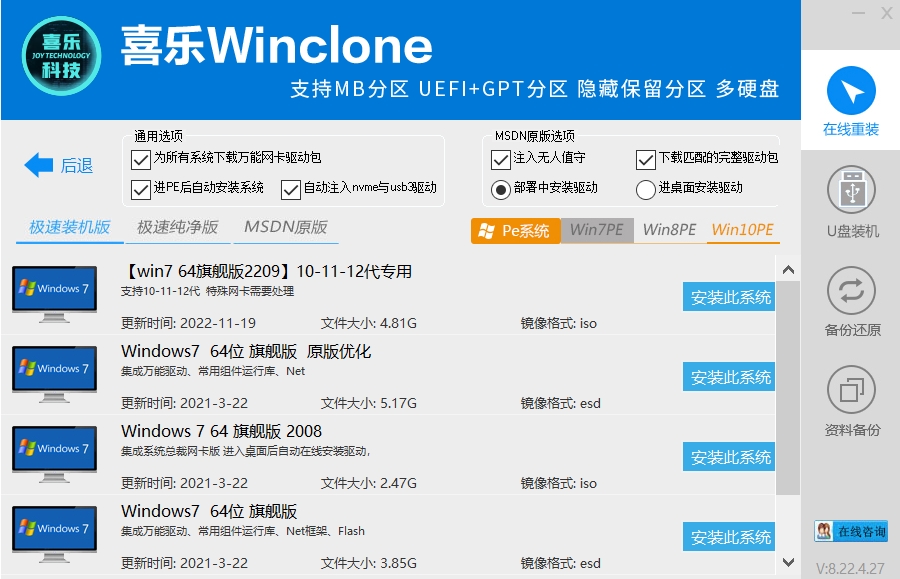This screenshot has height=579, width=900.
Task: Select 进桌面安装驱动 radio button
Action: [646, 189]
